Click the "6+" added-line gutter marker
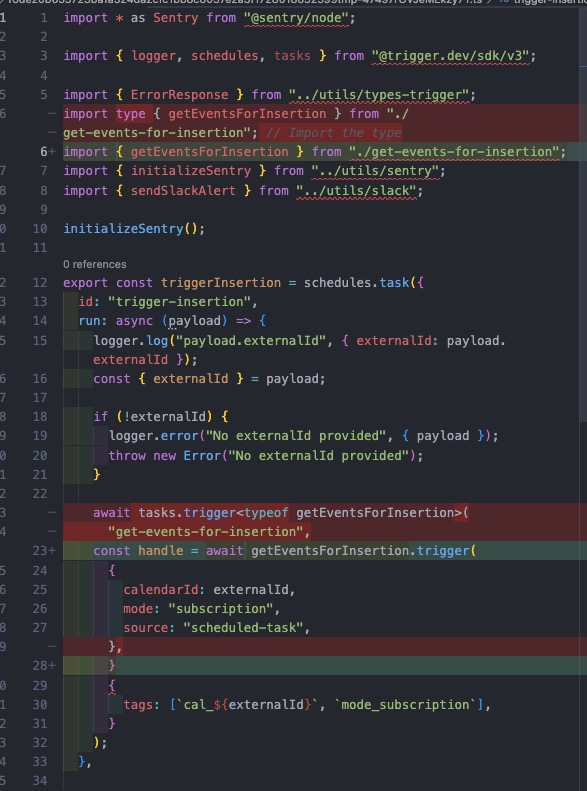Viewport: 587px width, 791px height. [47, 152]
